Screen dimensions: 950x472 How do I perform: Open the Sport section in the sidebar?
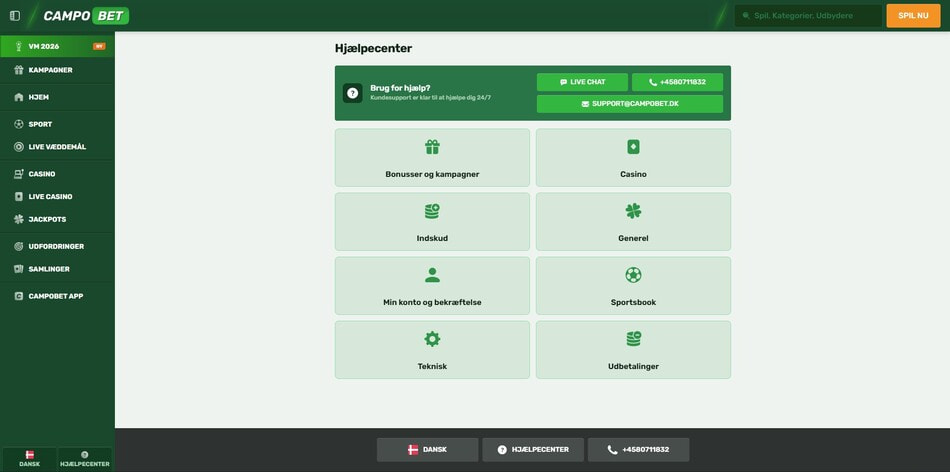(57, 124)
